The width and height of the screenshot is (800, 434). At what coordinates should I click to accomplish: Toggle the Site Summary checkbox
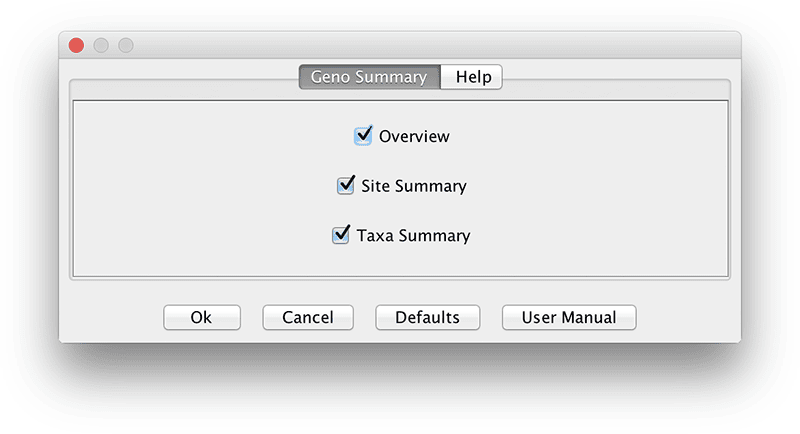[345, 186]
